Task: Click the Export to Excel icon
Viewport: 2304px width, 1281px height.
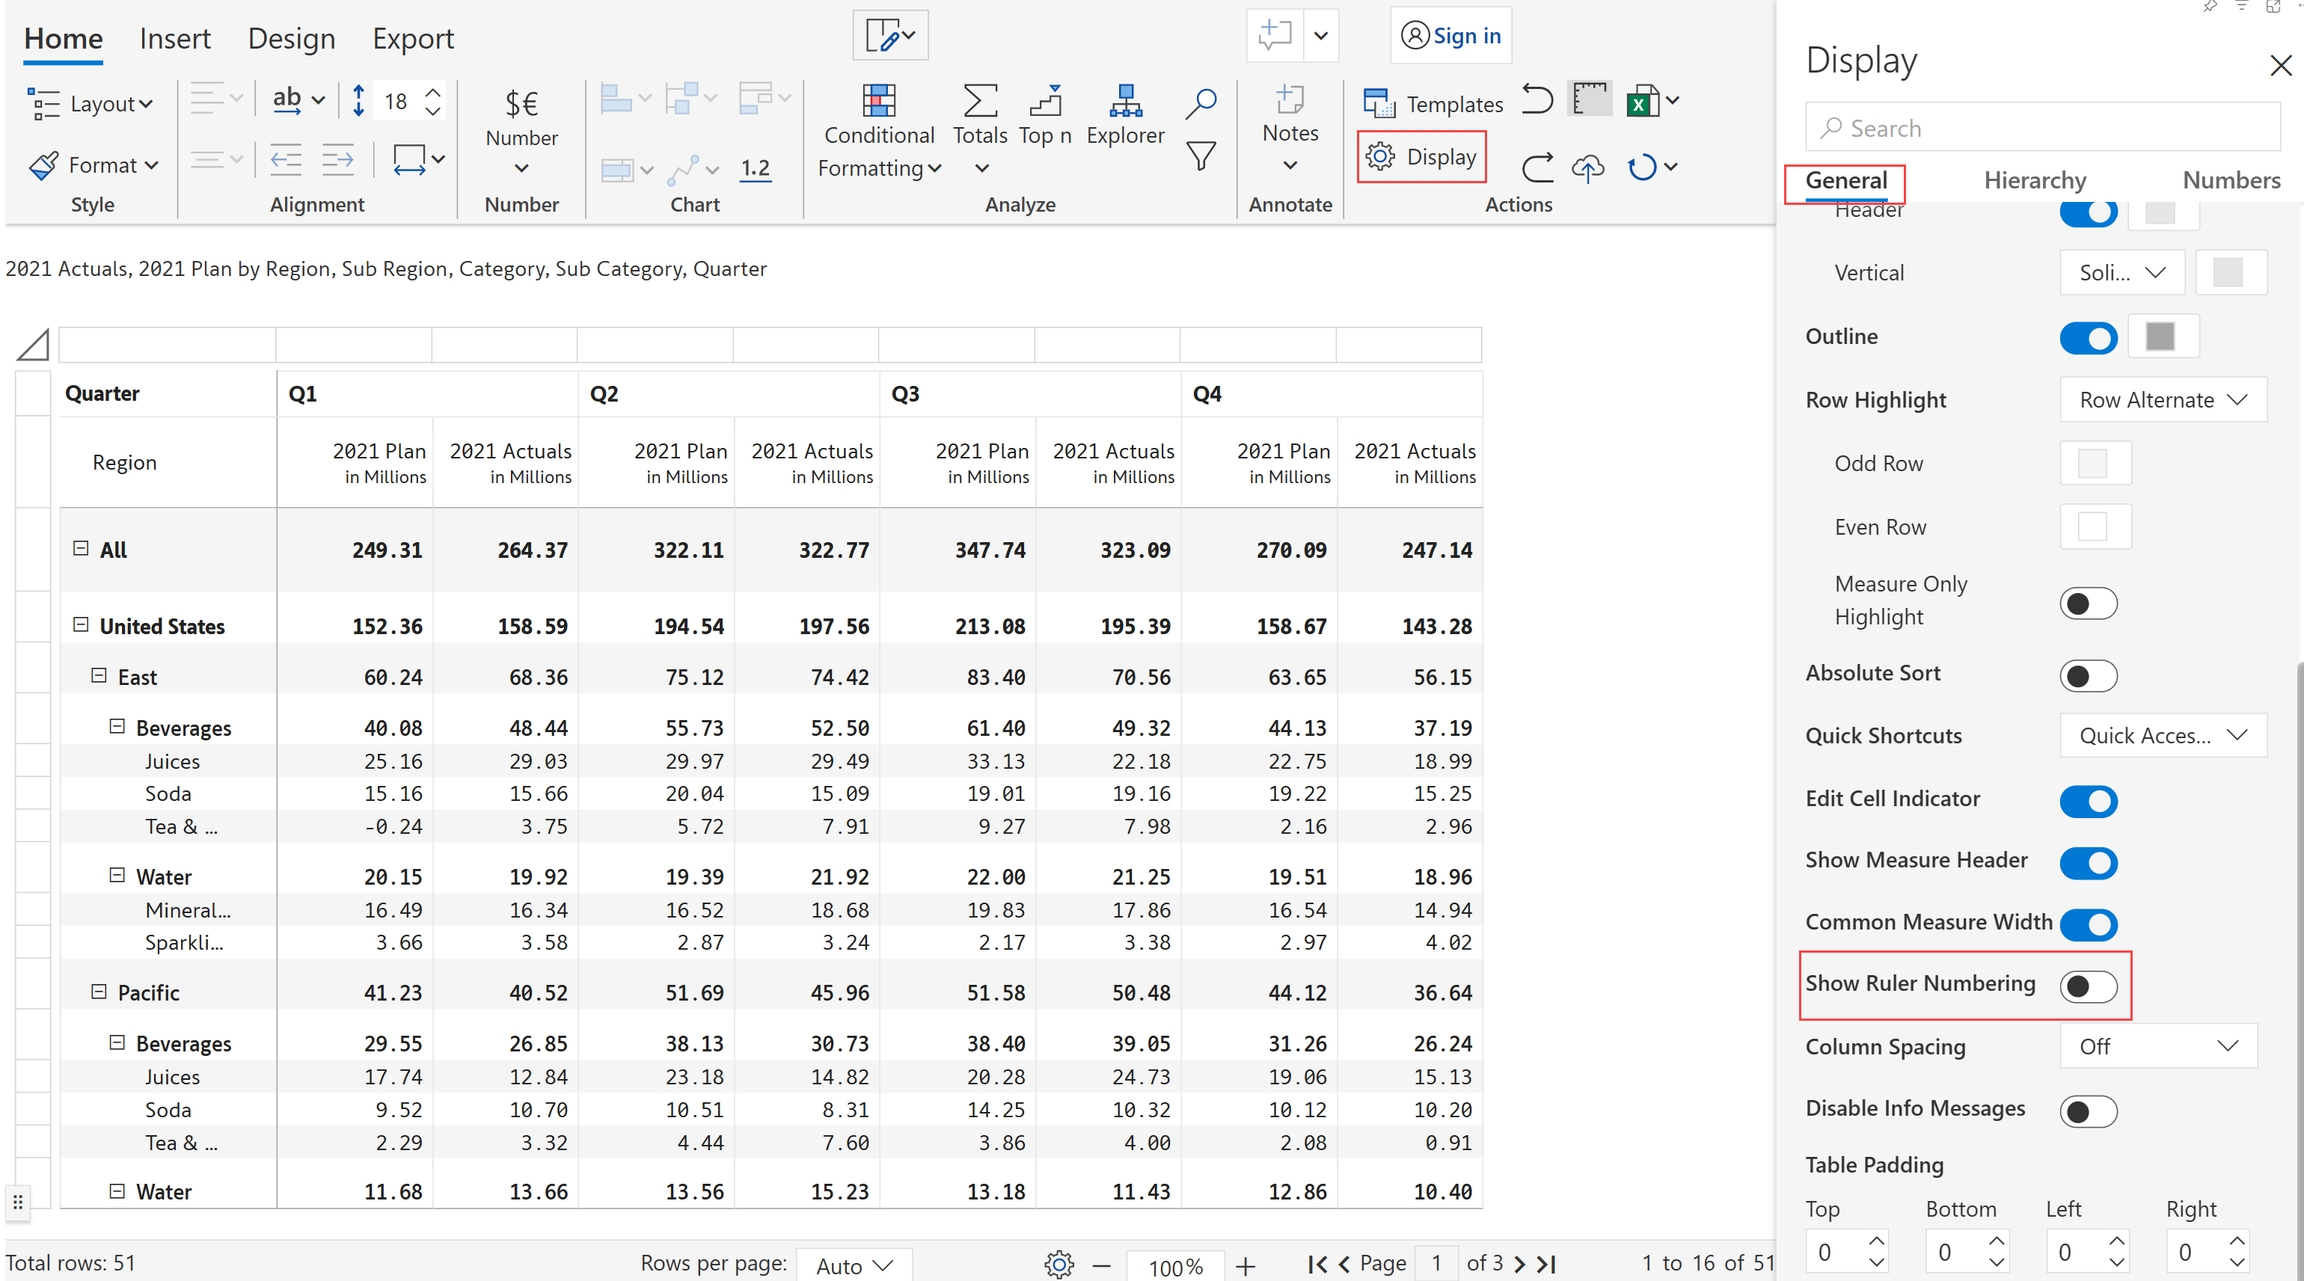Action: point(1642,102)
